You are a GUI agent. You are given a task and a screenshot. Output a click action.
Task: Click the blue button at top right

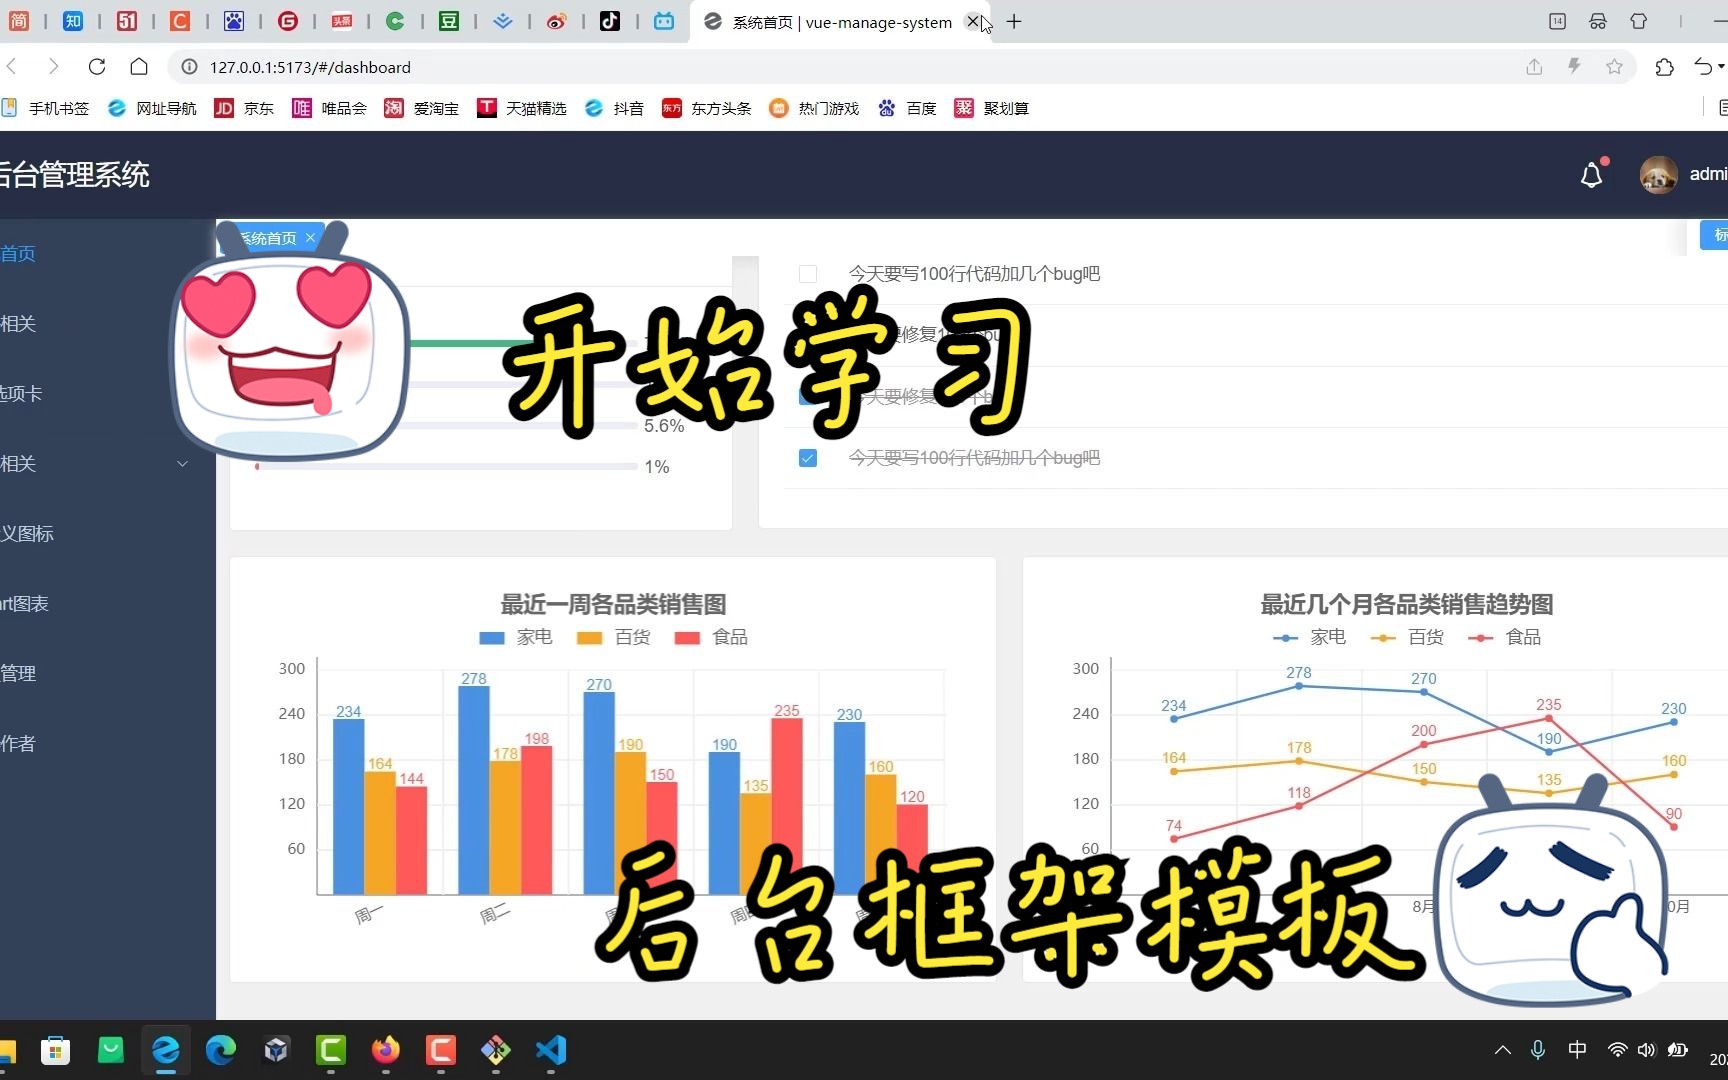(x=1716, y=235)
